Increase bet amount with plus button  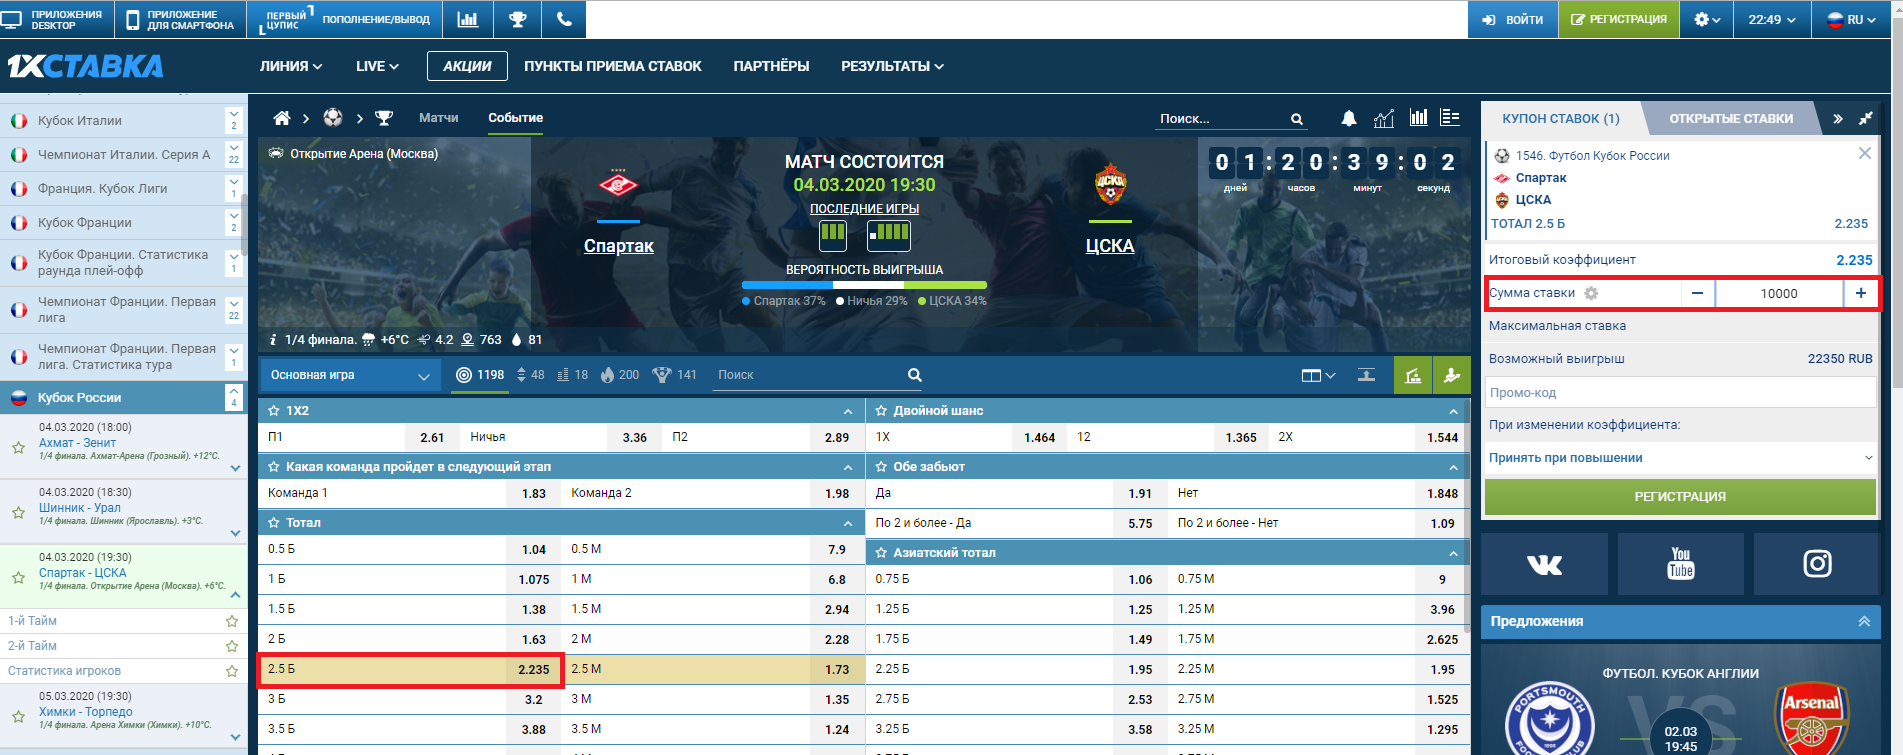point(1860,293)
